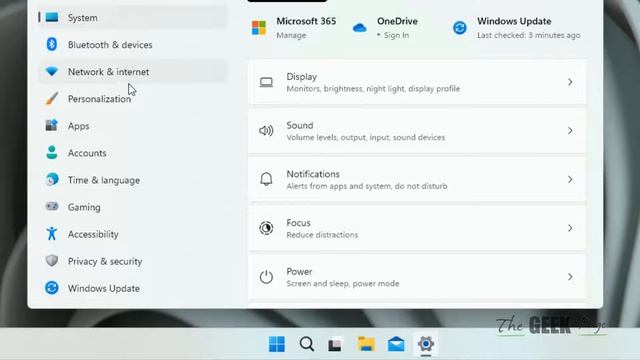The width and height of the screenshot is (640, 360).
Task: Click 'Reduce distractions' description
Action: 322,235
